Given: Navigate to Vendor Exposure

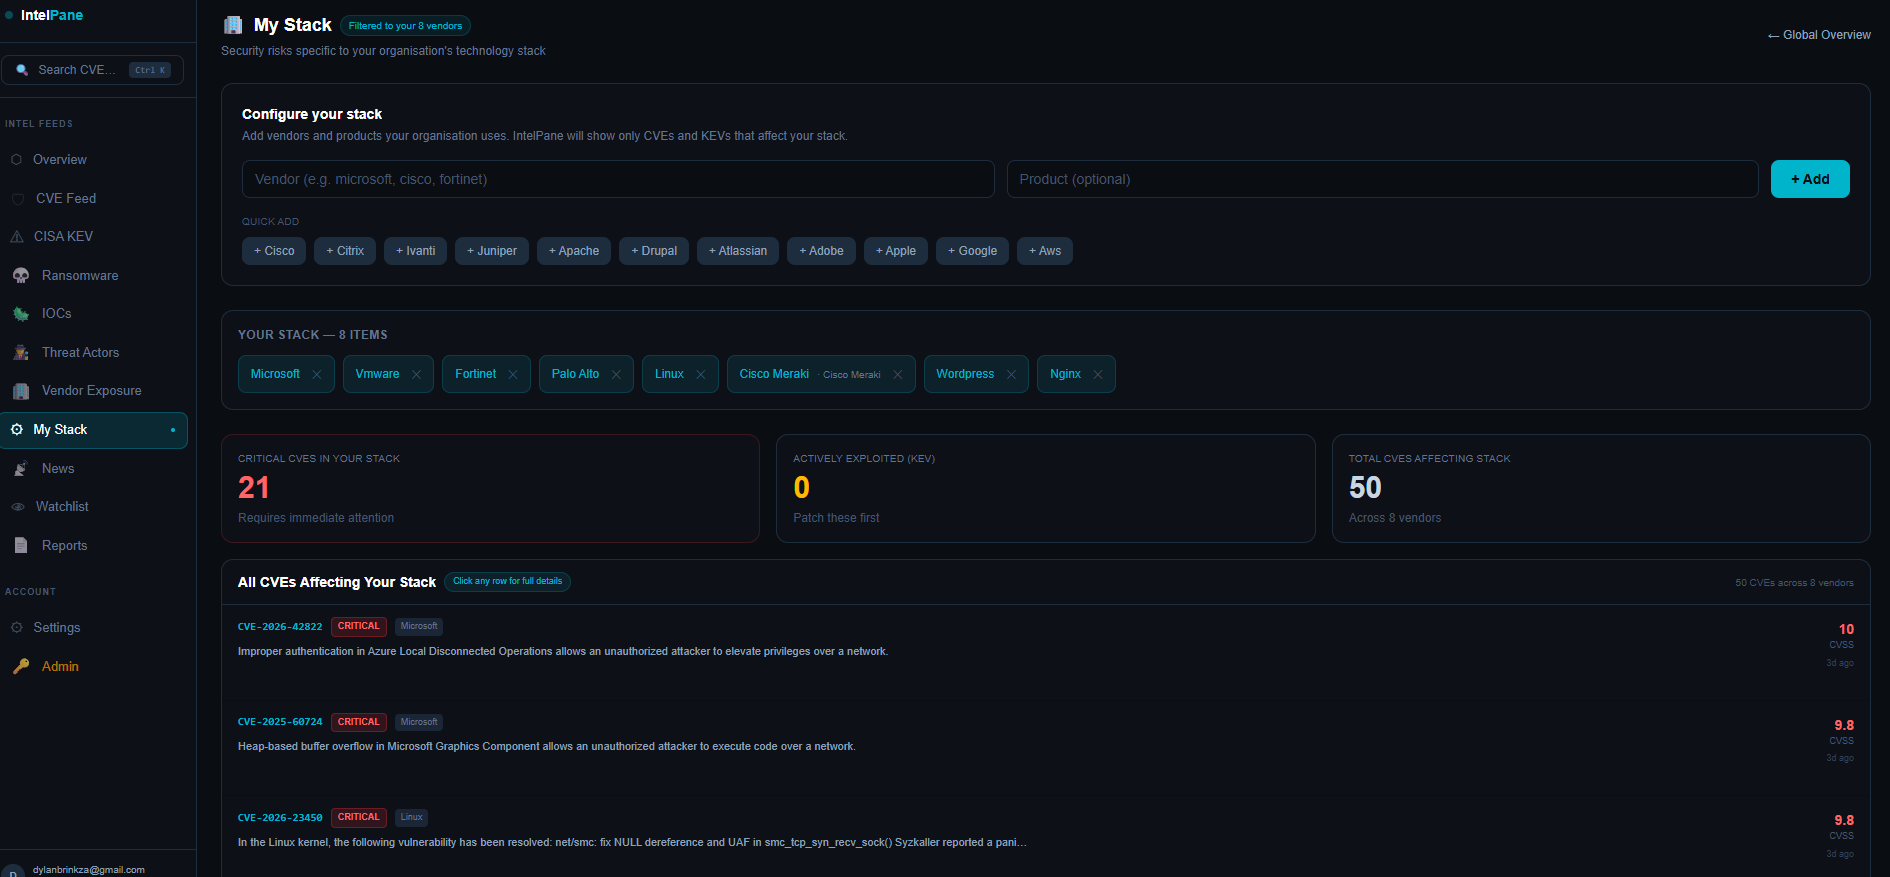Looking at the screenshot, I should (94, 391).
